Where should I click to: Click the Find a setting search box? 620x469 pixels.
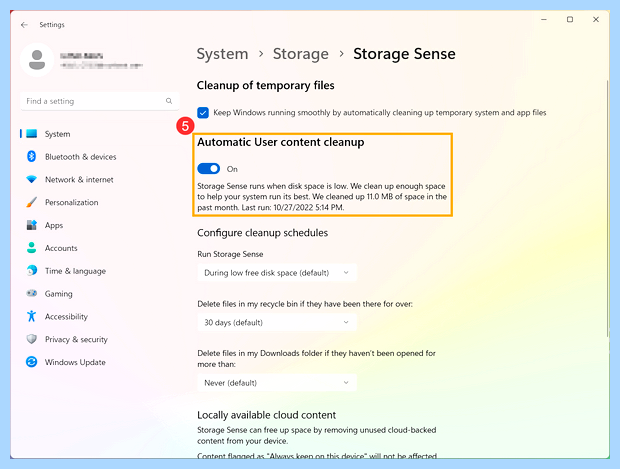100,101
